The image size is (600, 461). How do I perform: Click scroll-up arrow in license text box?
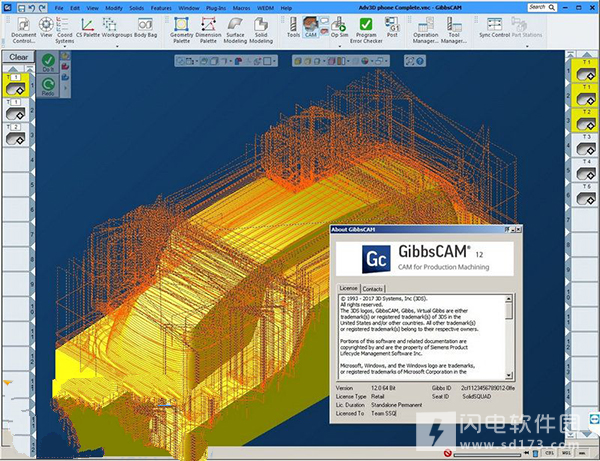(509, 298)
